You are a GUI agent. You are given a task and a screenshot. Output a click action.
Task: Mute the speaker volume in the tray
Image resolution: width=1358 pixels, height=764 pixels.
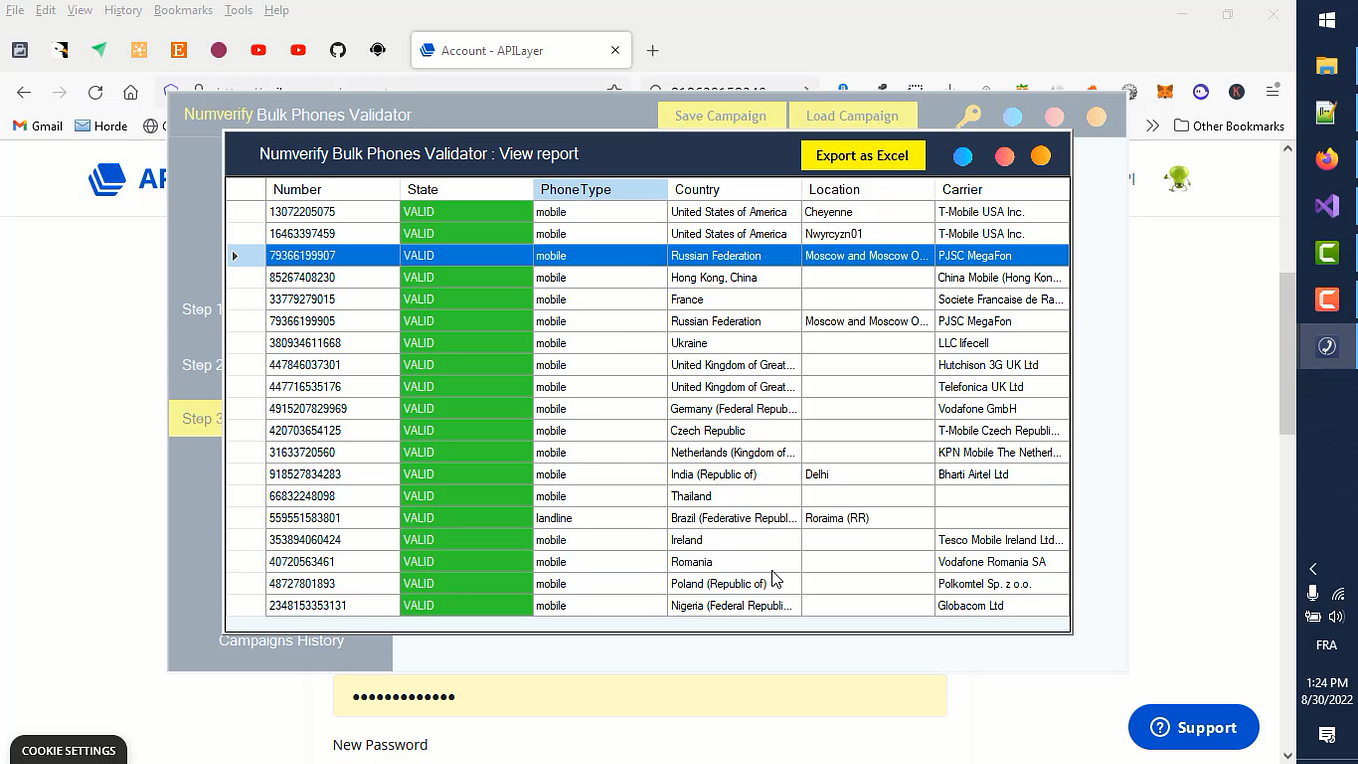1338,616
